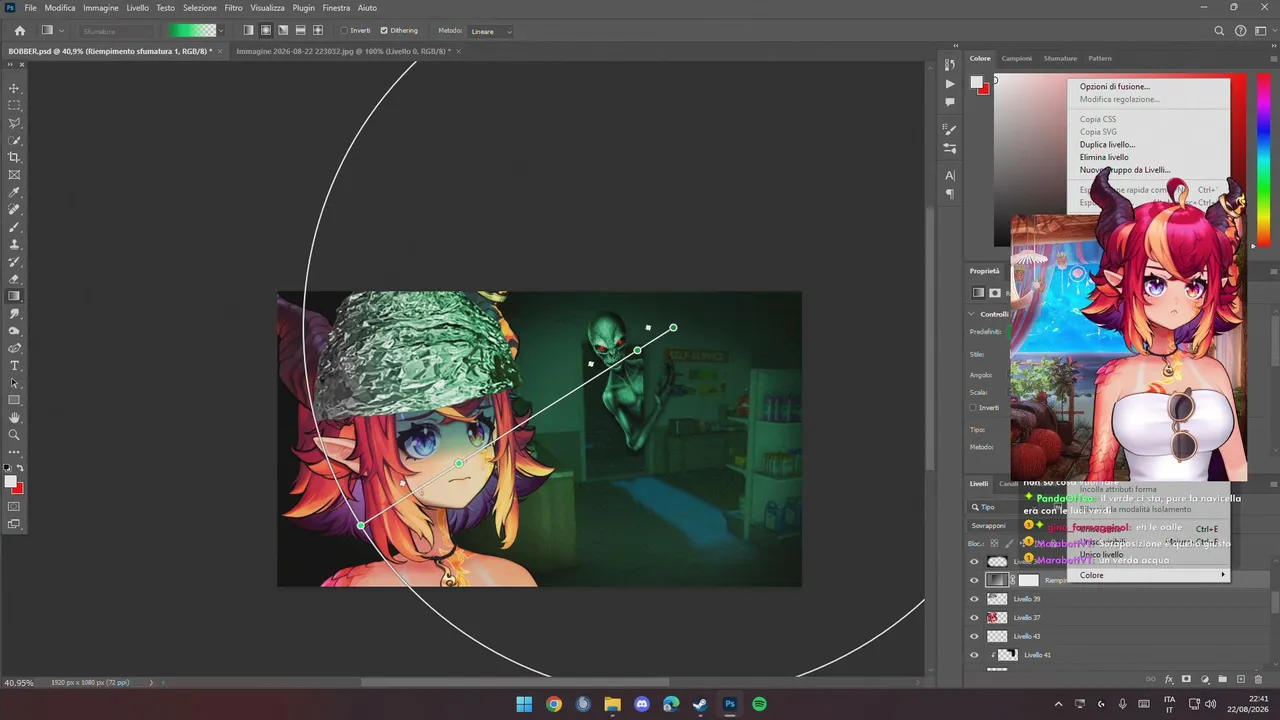Switch to the Campioni tab
The image size is (1280, 720).
click(x=1017, y=58)
